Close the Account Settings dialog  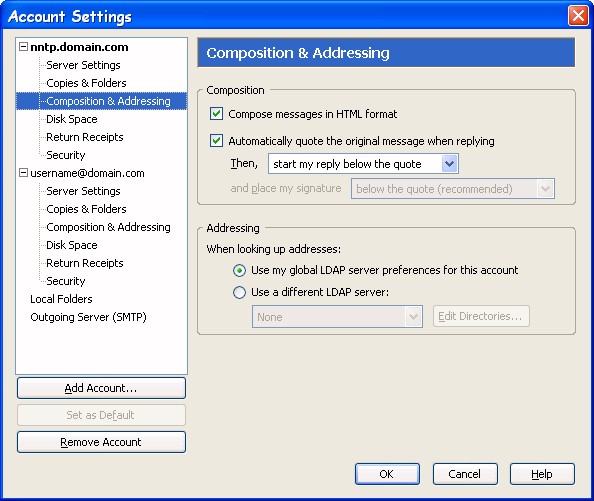click(578, 16)
